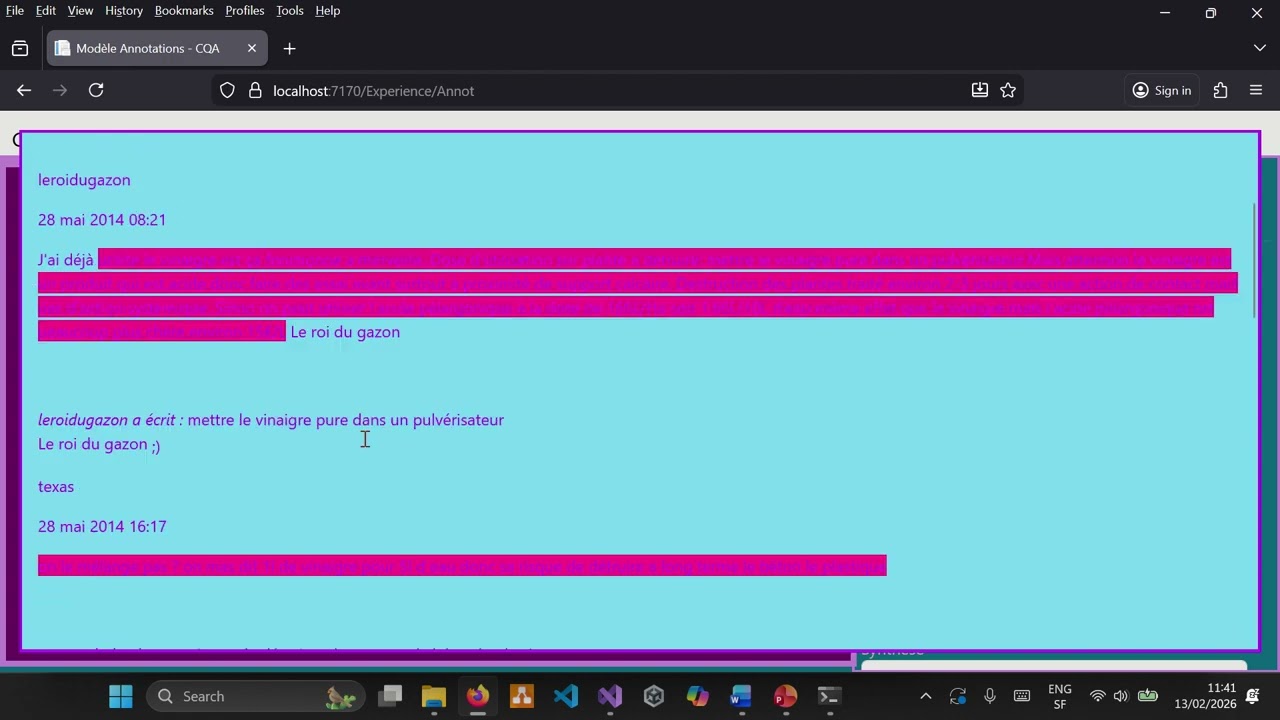Open the Firefox hamburger application menu
Viewport: 1280px width, 720px height.
point(1256,90)
